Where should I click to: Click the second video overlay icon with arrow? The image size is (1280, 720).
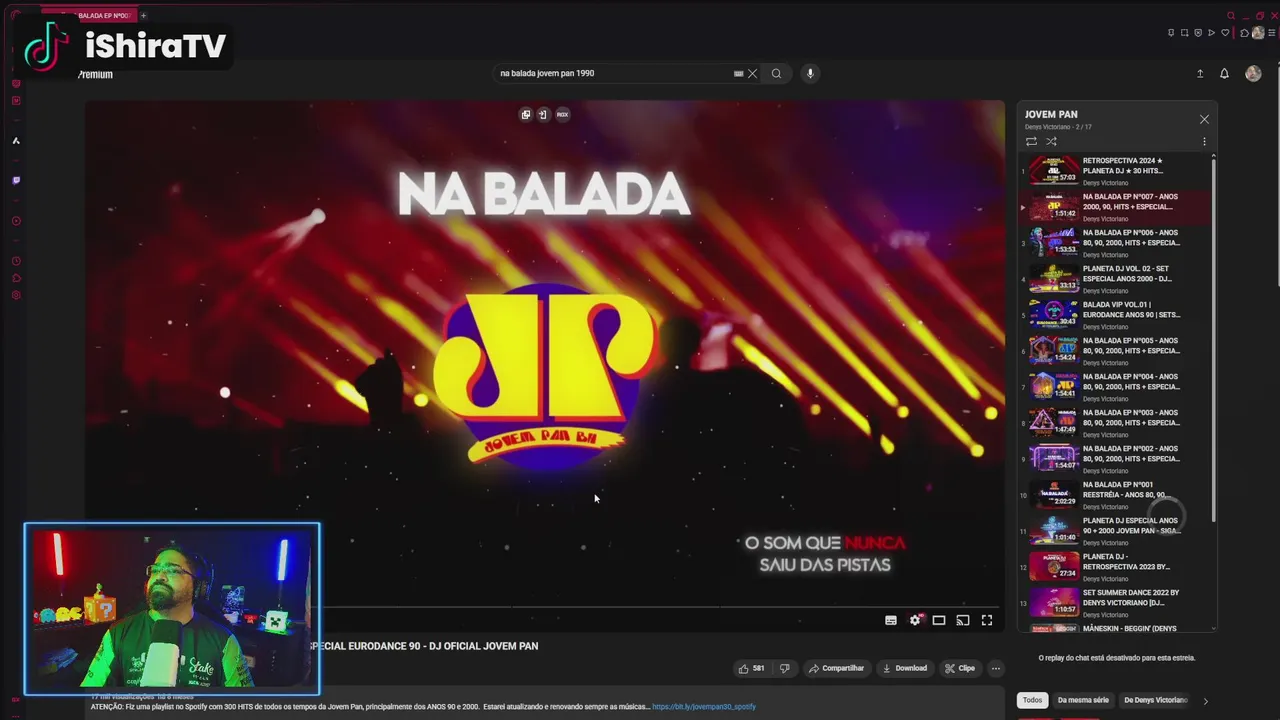coord(543,114)
